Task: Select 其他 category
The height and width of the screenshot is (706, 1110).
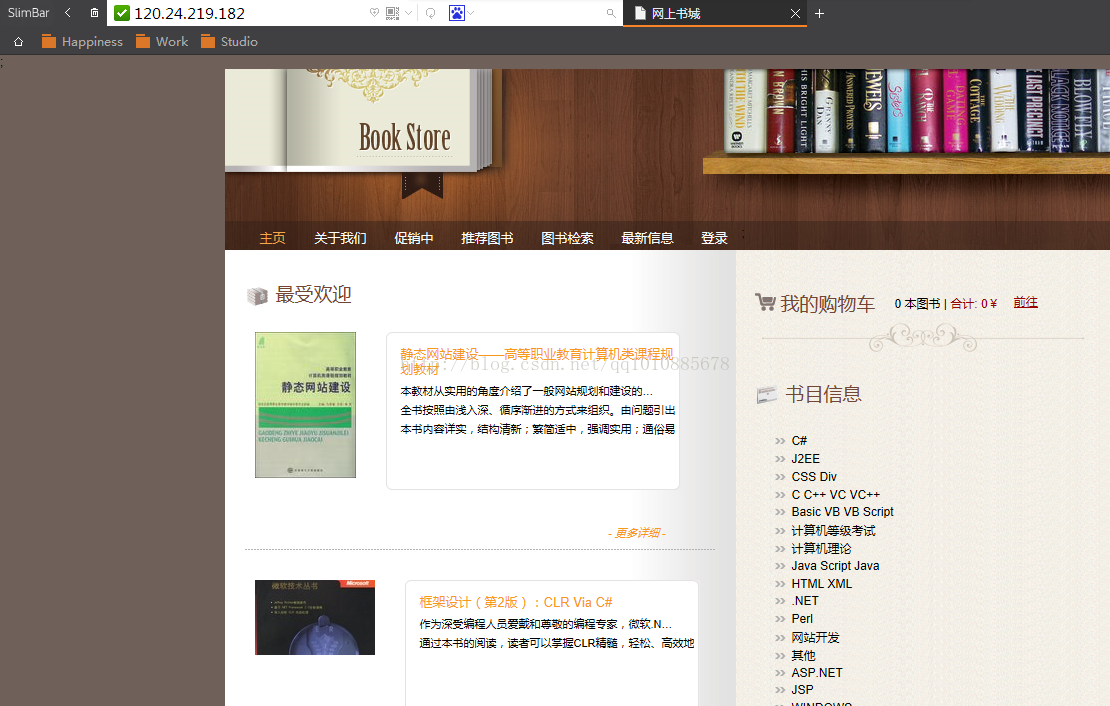Action: coord(803,655)
